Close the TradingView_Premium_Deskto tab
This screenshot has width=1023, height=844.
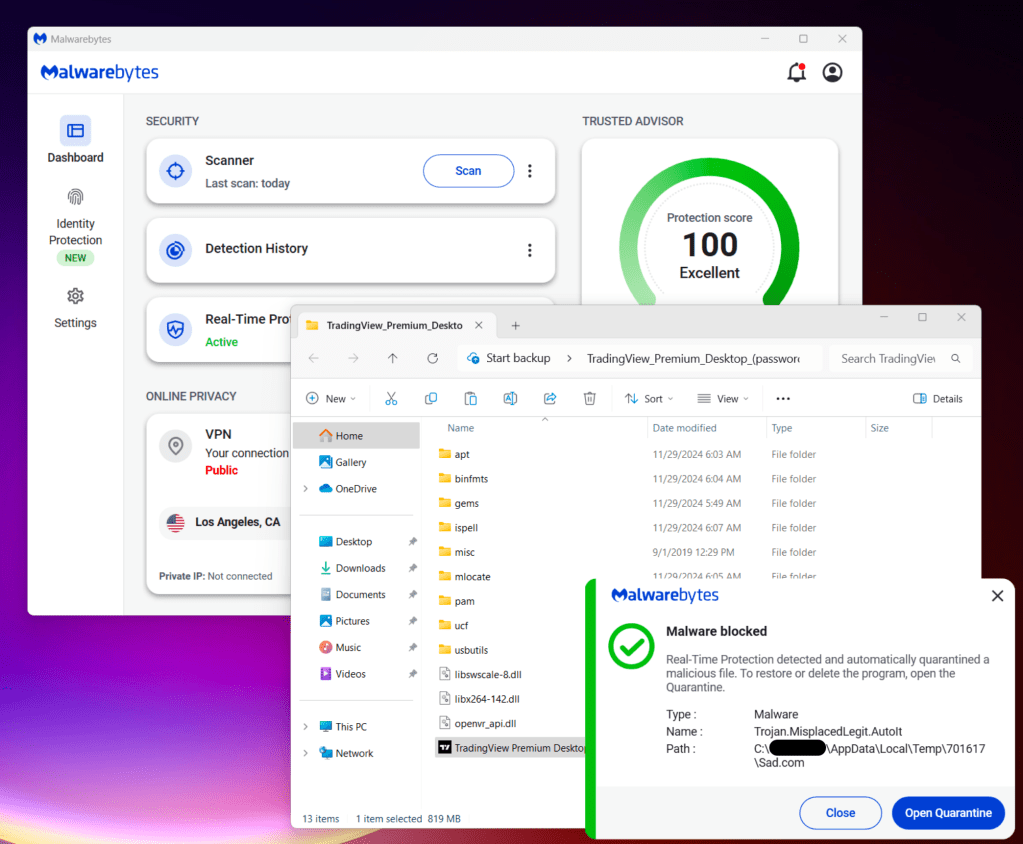479,325
